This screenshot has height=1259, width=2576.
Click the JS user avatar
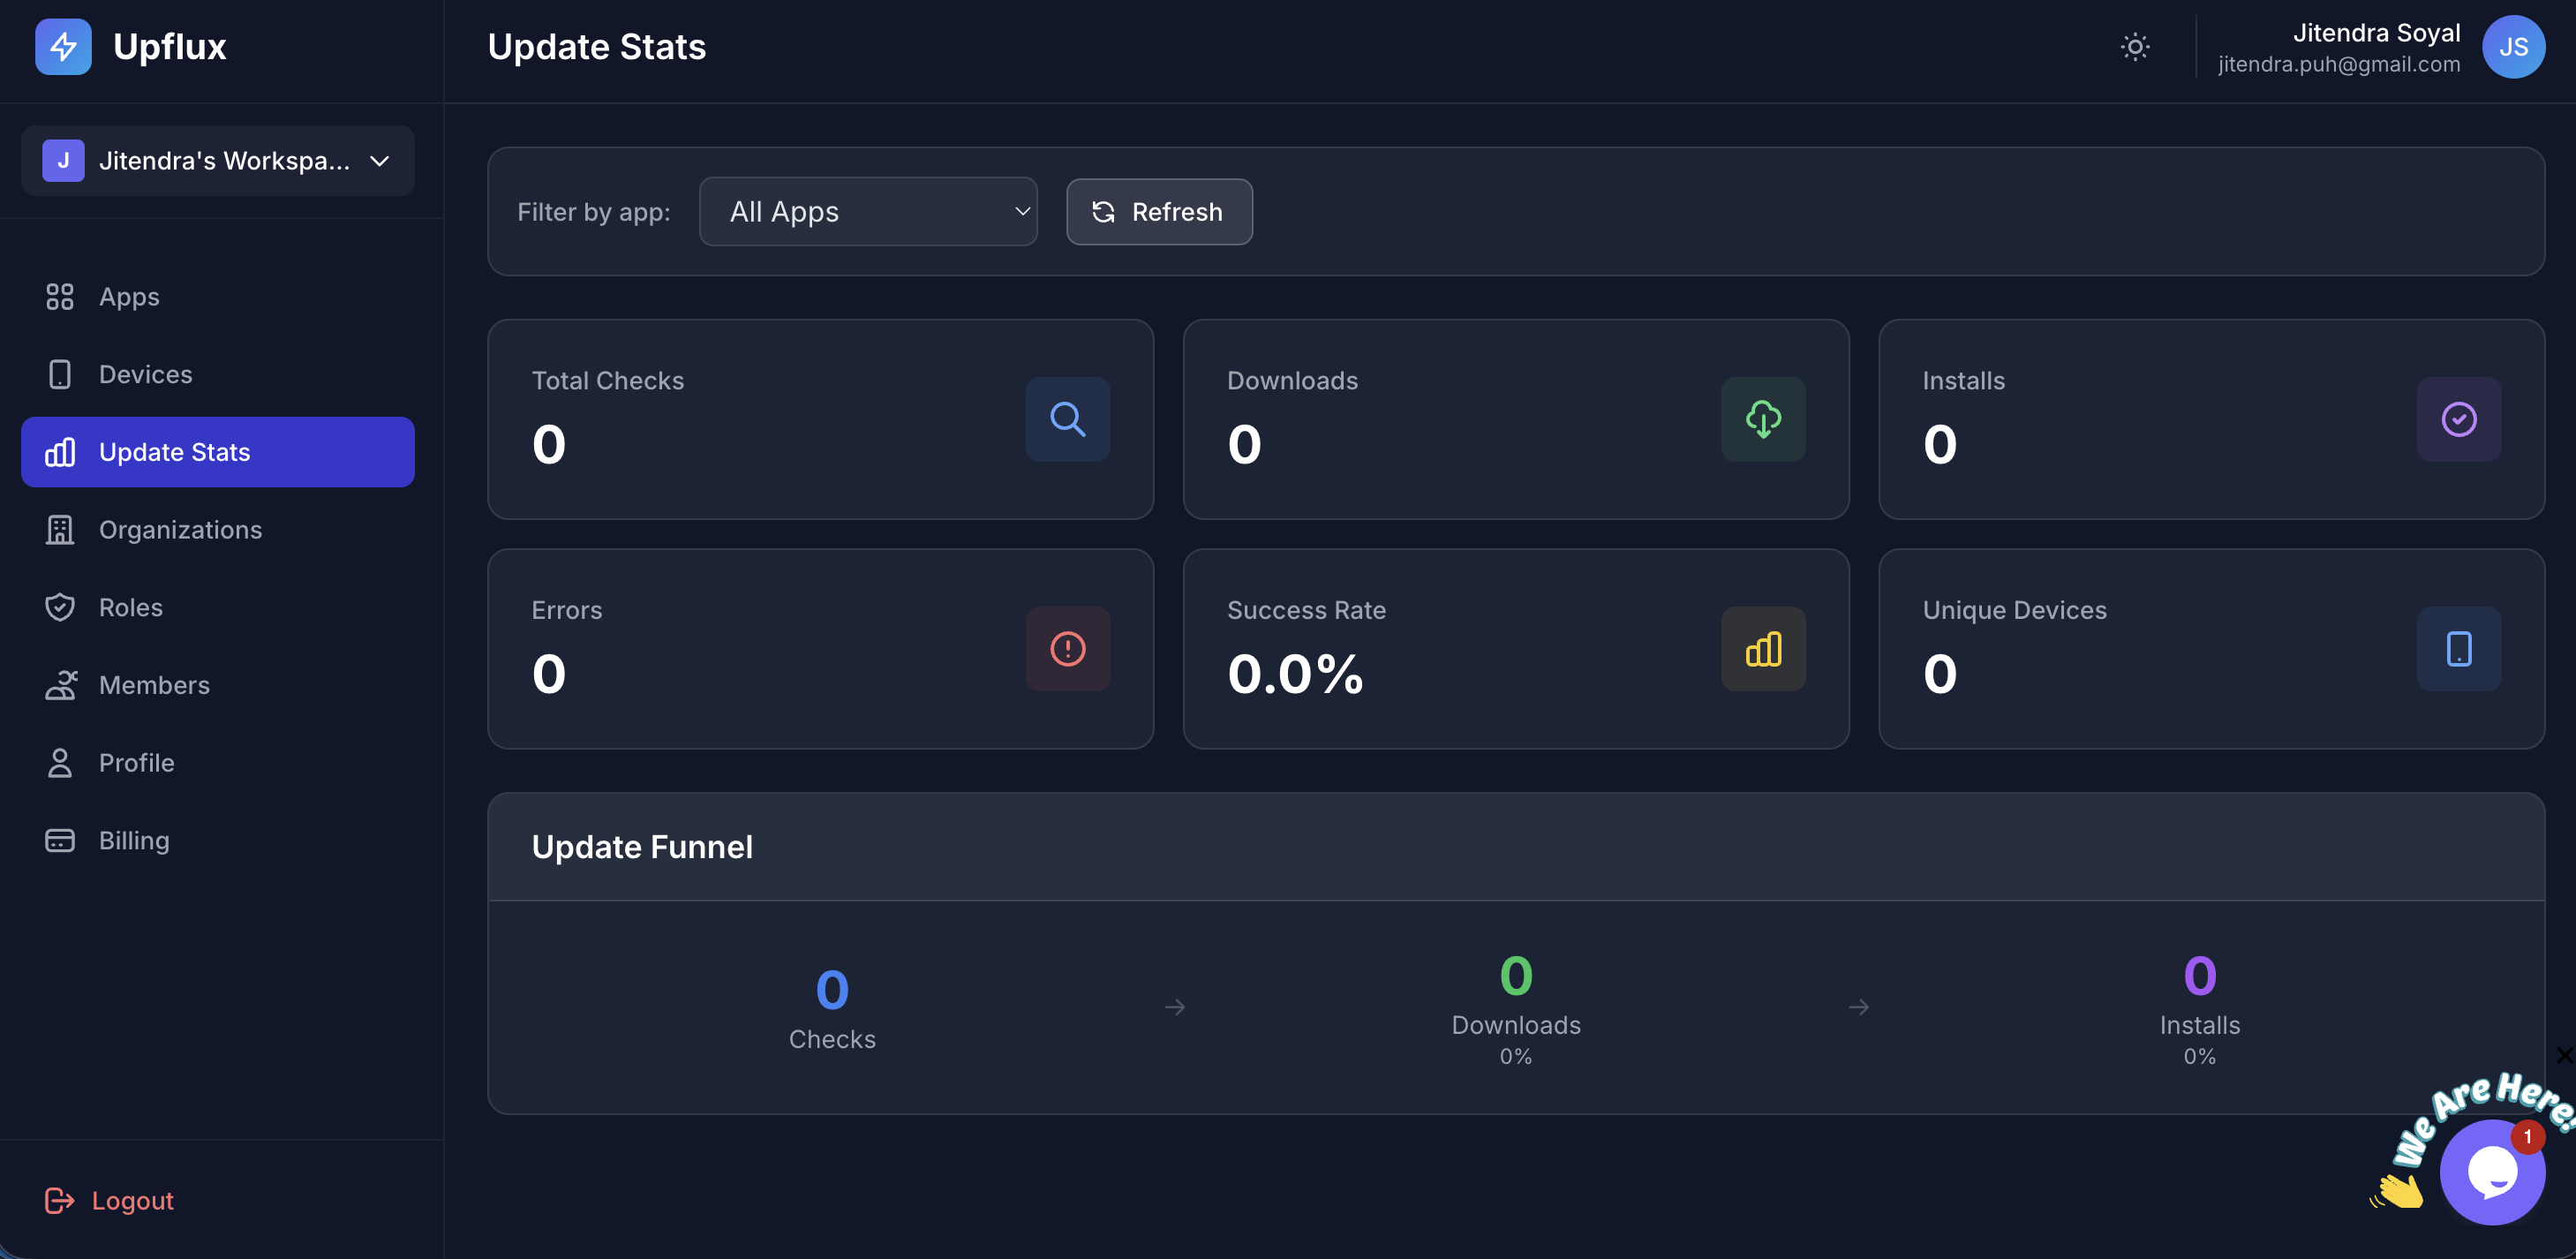tap(2512, 47)
